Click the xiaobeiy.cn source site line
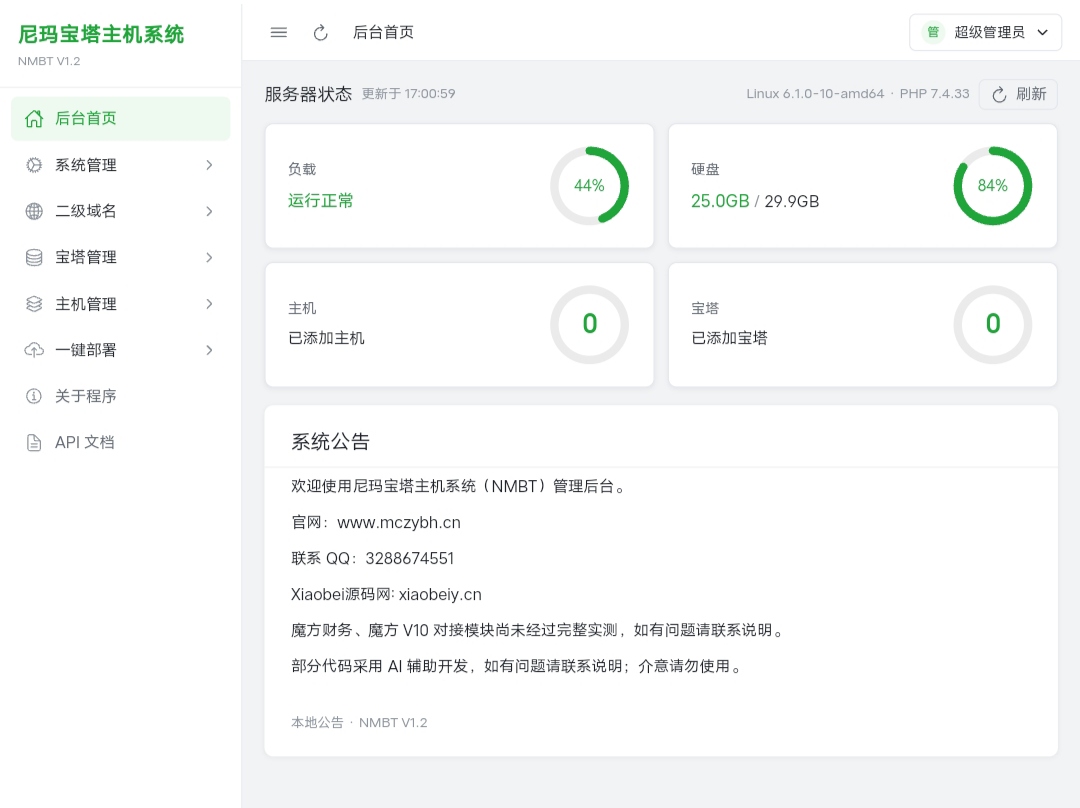 coord(386,594)
